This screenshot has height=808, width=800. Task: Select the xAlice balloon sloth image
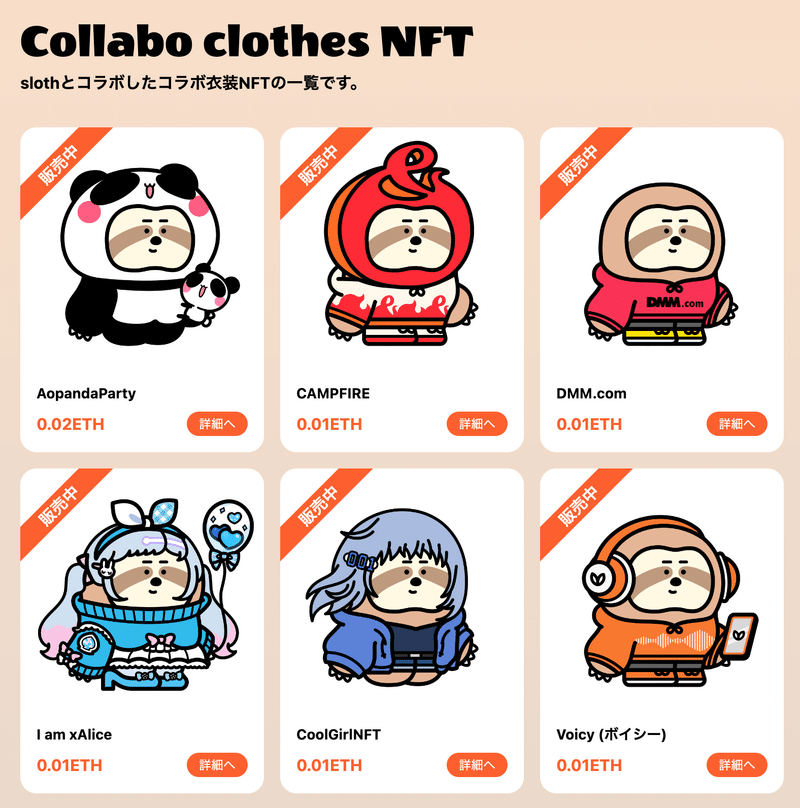pyautogui.click(x=146, y=594)
